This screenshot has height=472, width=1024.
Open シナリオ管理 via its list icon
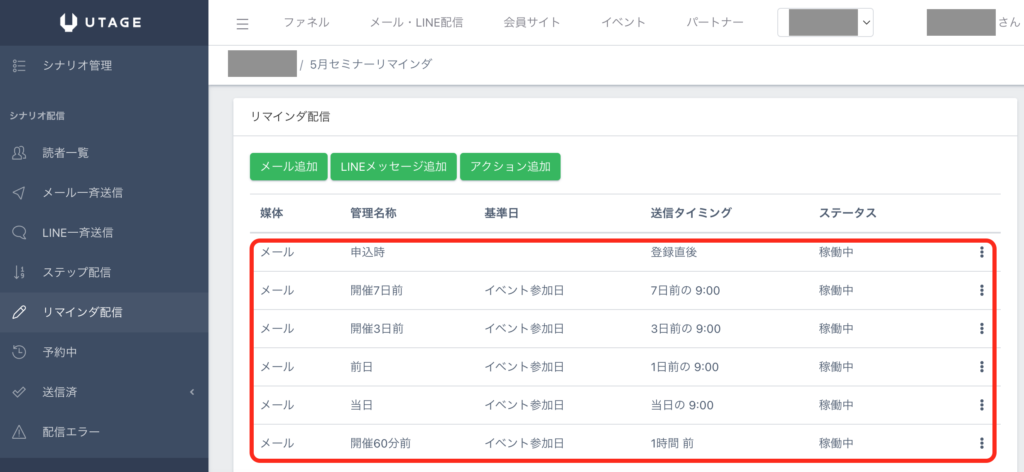[18, 66]
